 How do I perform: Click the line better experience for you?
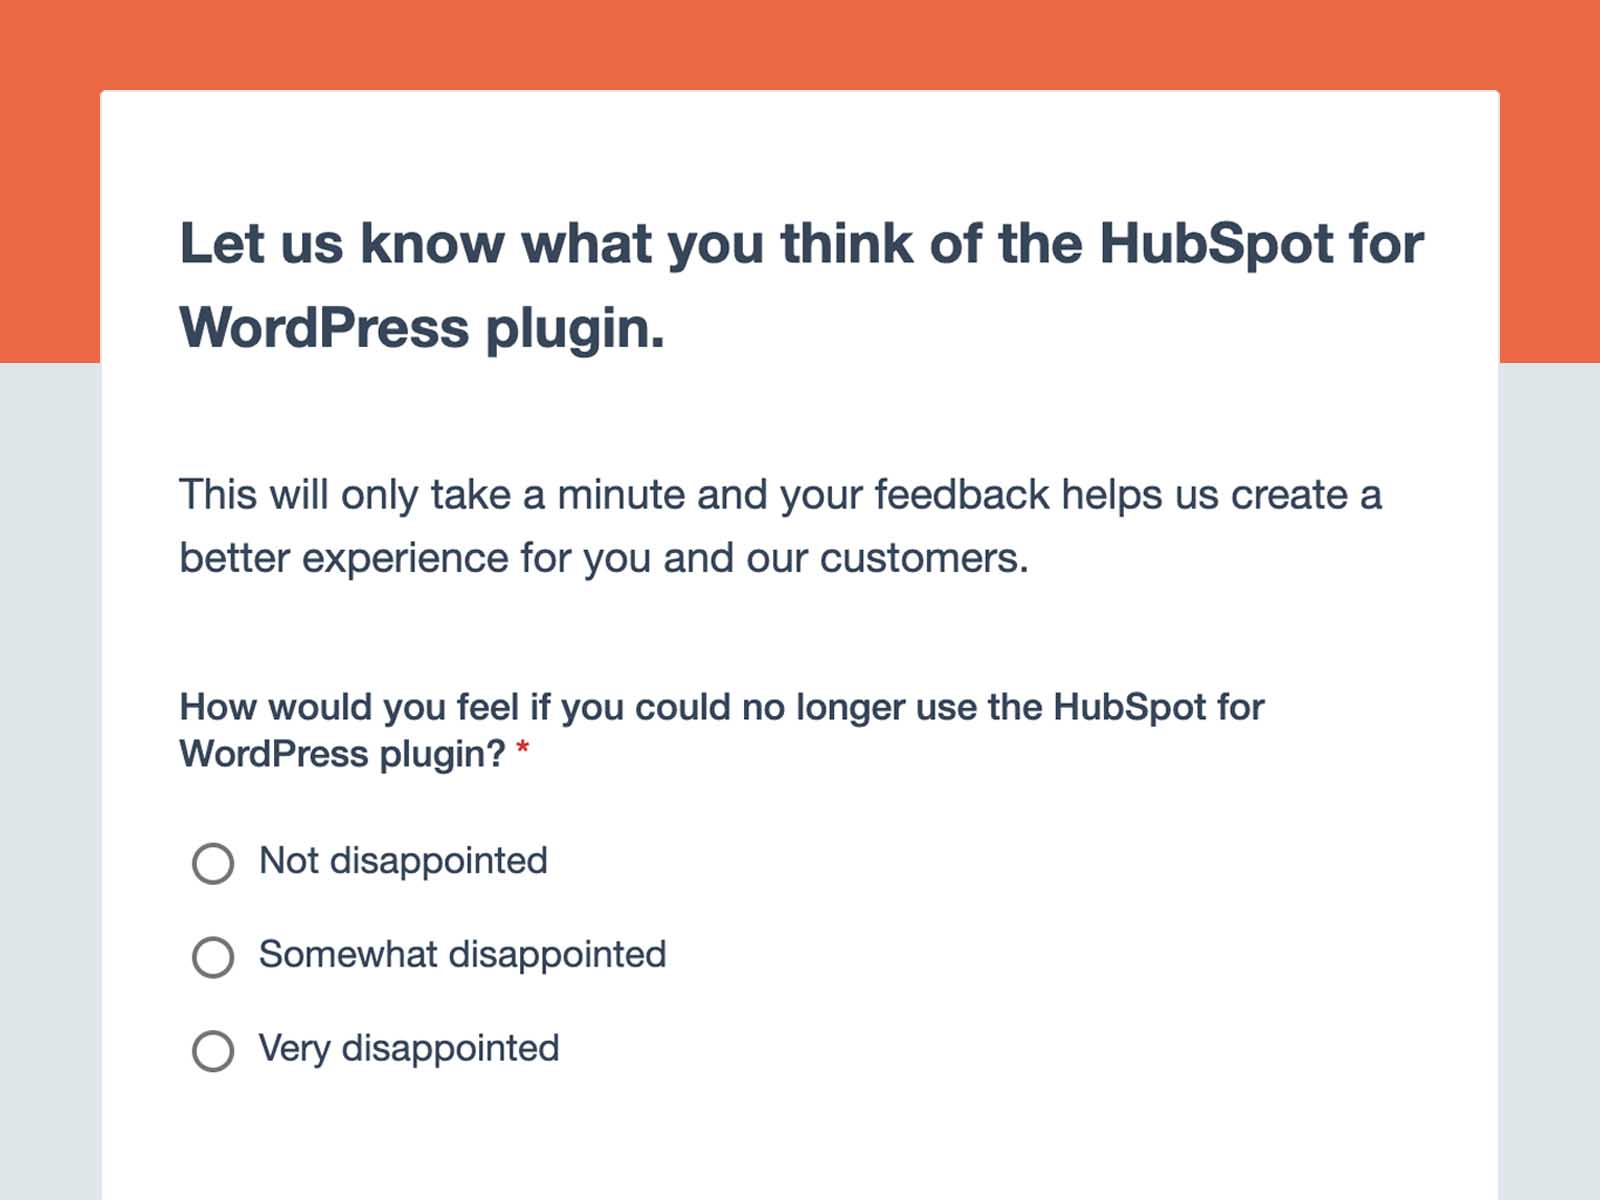(x=604, y=559)
